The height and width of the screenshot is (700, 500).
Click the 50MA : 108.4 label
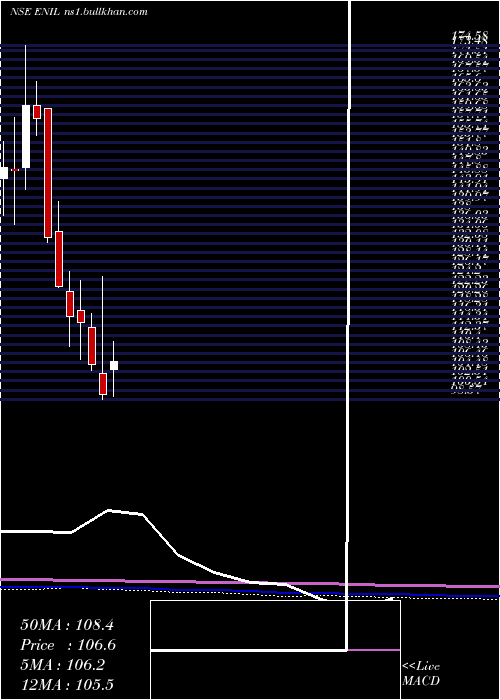pyautogui.click(x=68, y=625)
